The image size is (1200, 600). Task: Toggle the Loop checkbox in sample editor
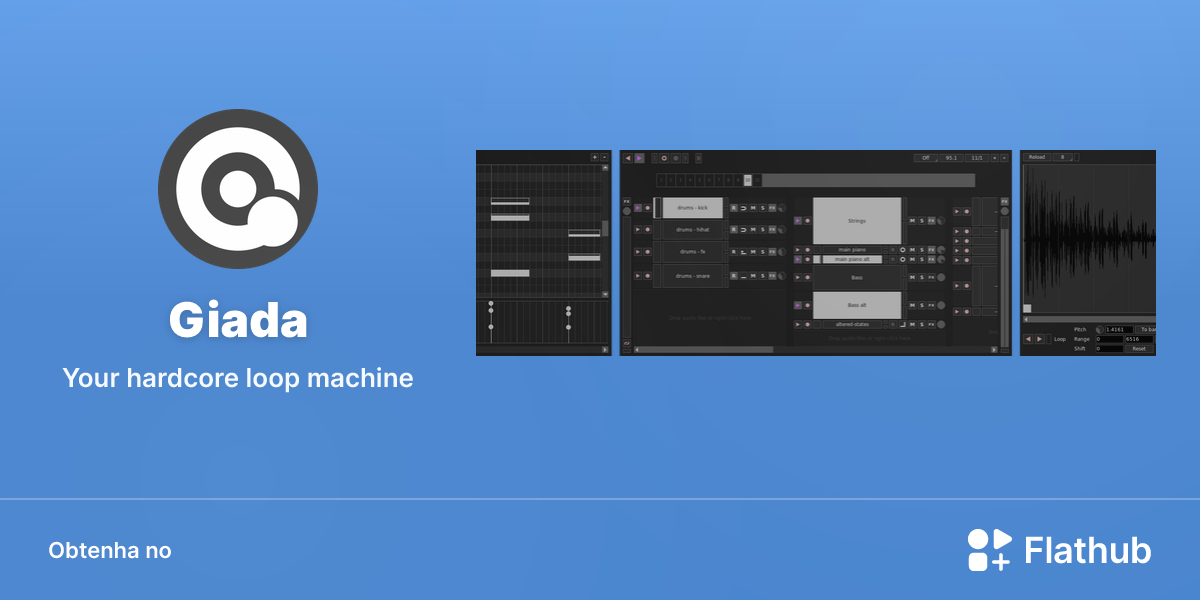tap(1049, 338)
